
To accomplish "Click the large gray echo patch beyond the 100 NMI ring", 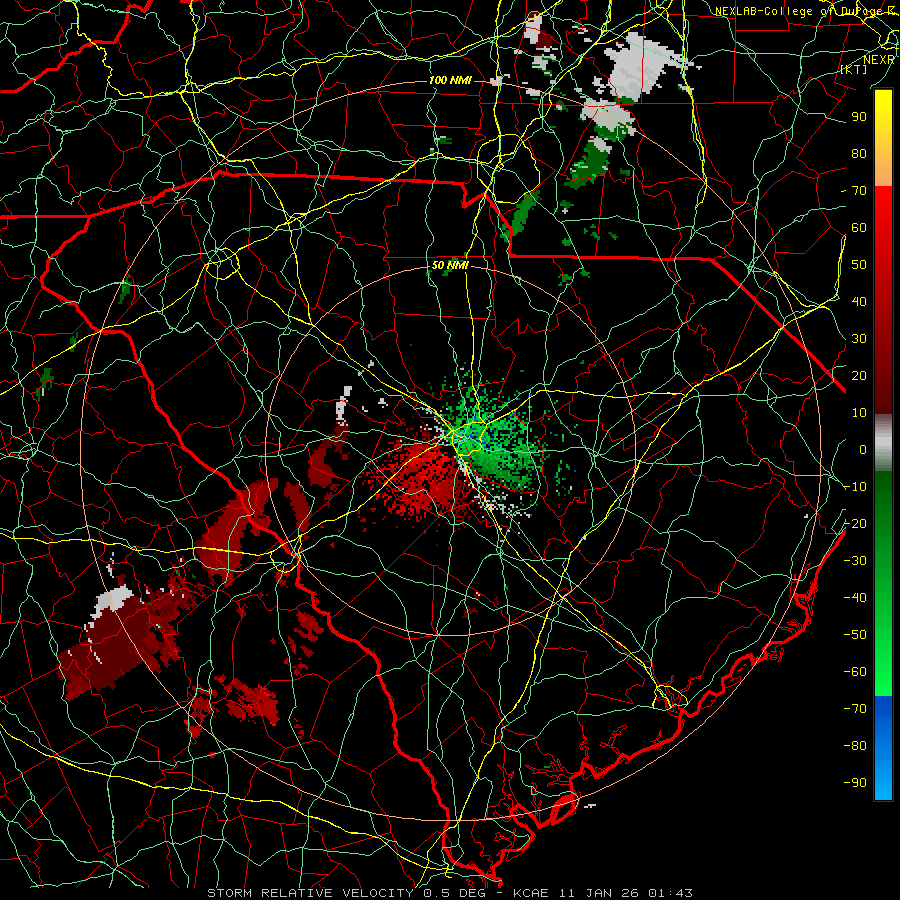I will point(637,69).
